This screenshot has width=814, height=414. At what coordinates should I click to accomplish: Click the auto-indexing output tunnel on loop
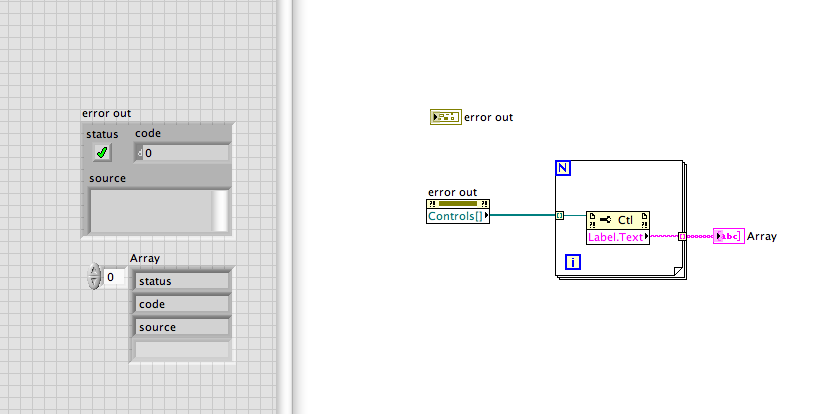(x=682, y=236)
